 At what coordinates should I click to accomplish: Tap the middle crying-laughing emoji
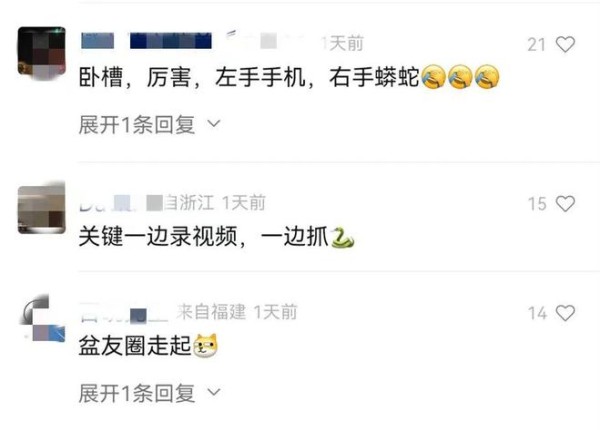tap(460, 77)
